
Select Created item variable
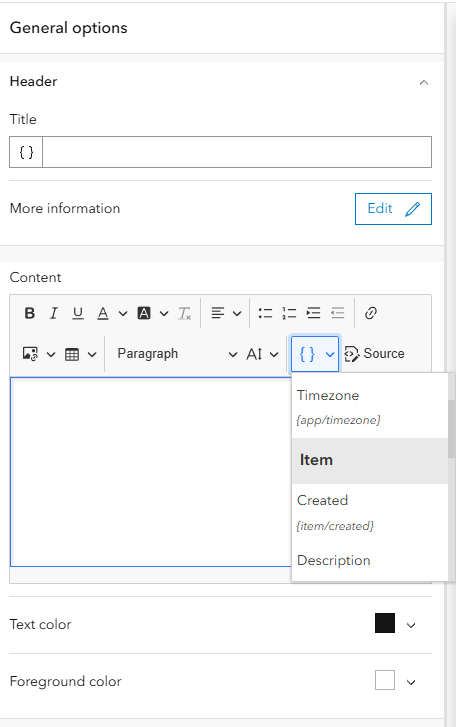[x=370, y=512]
